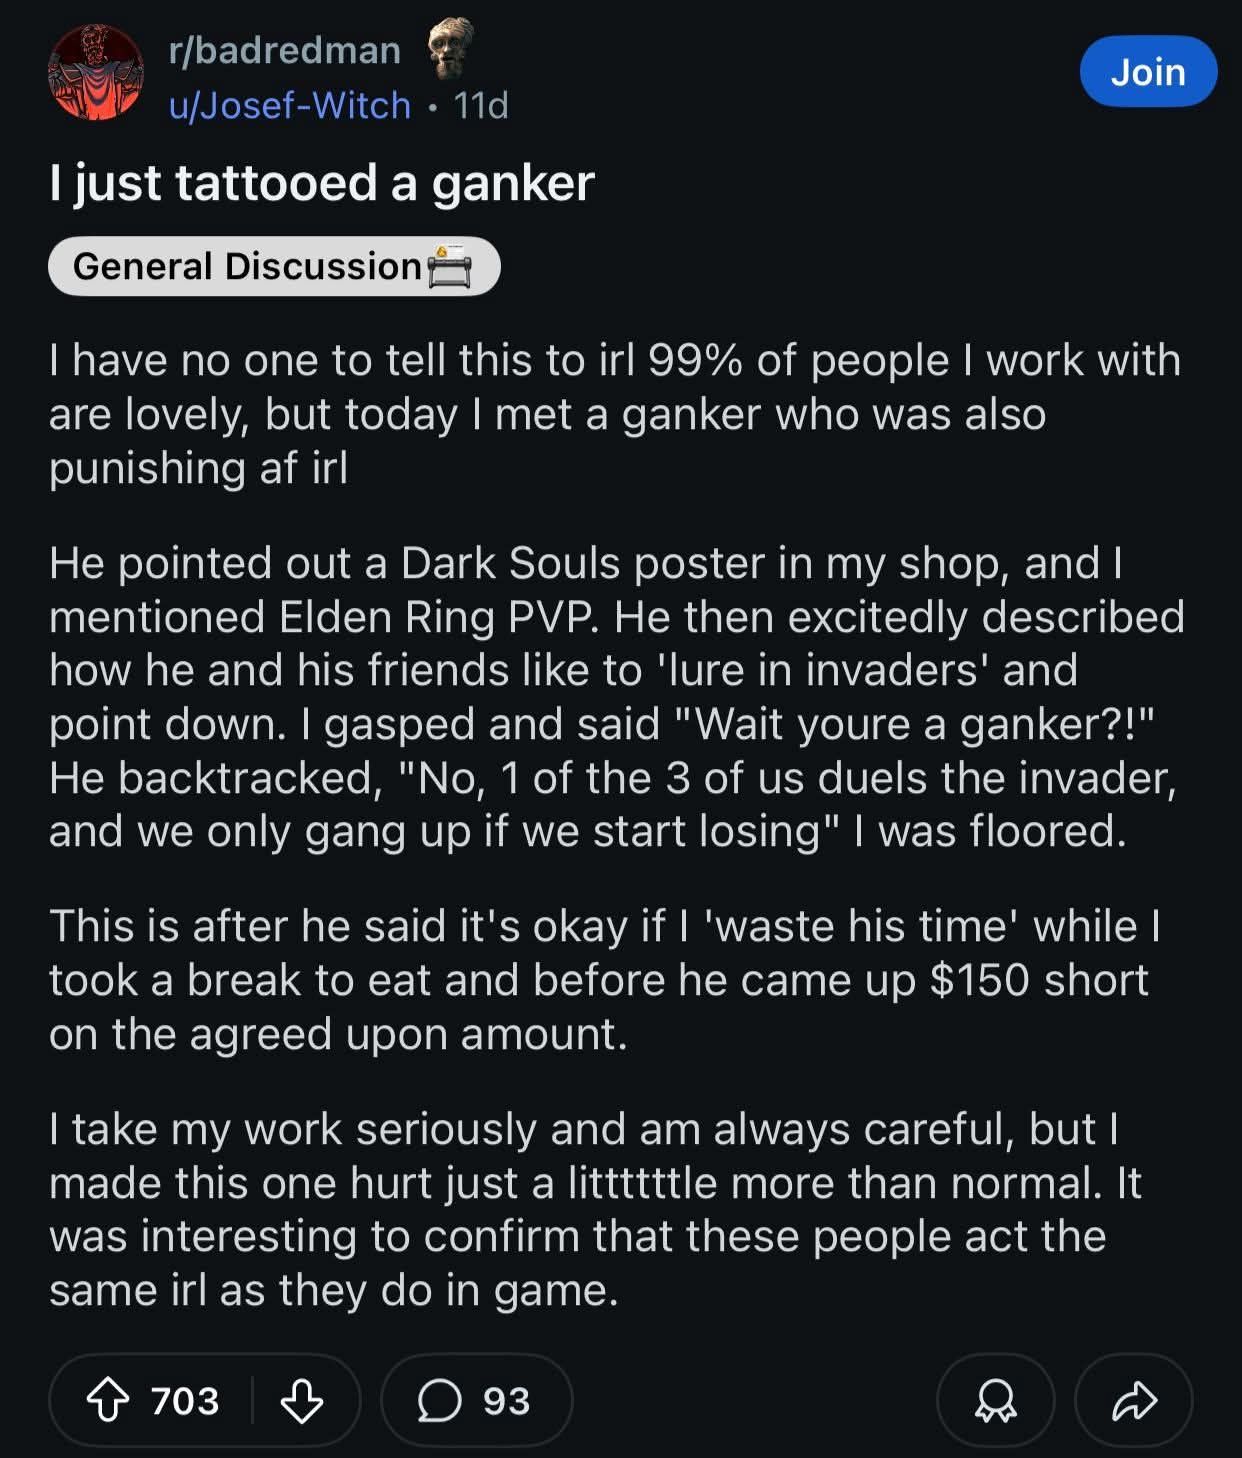Share this post with the arrow icon
1242x1458 pixels.
click(x=1134, y=1400)
